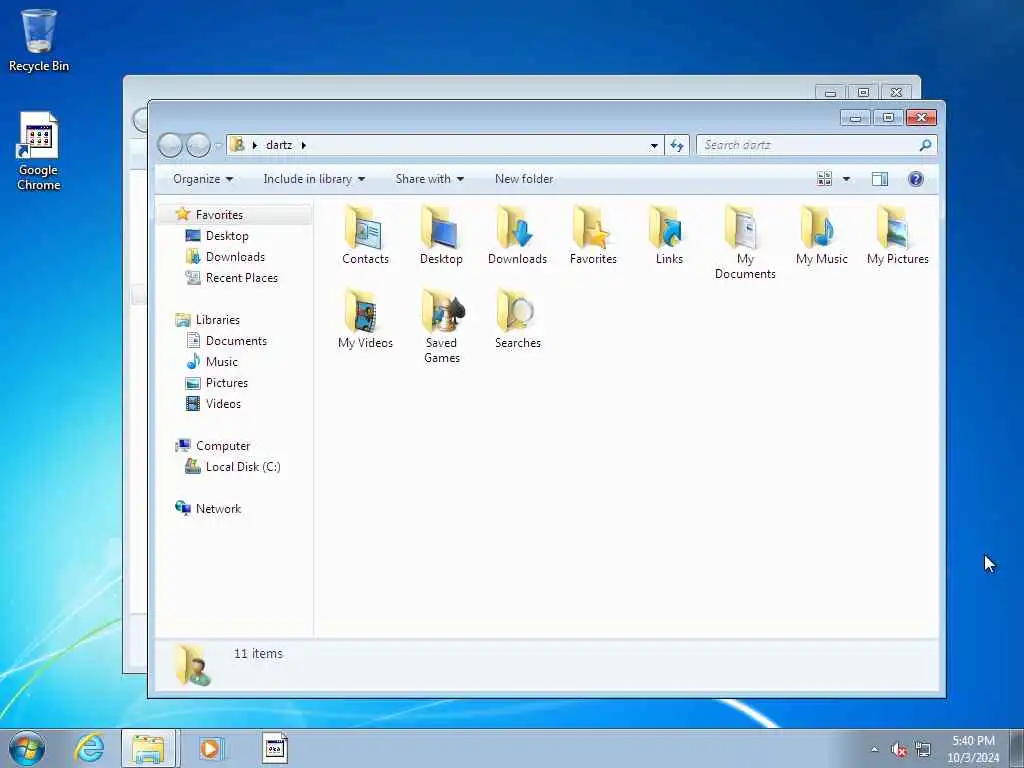The image size is (1024, 768).
Task: Select the My Videos folder
Action: coord(365,319)
